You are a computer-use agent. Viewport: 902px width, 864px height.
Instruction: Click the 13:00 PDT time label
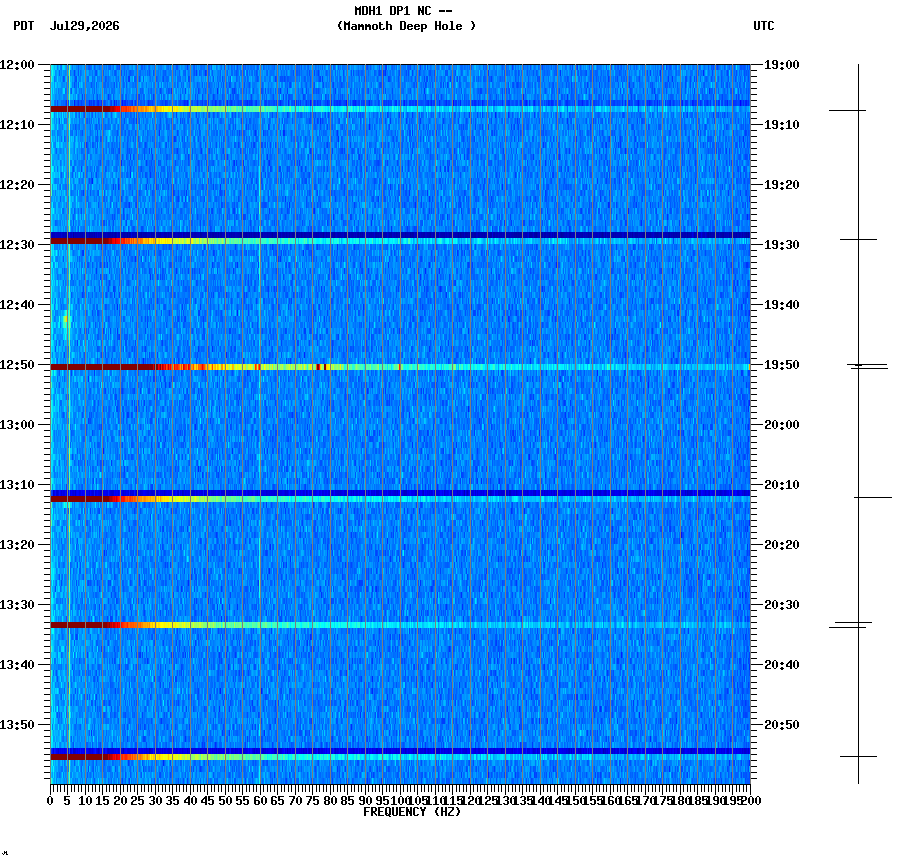point(17,425)
